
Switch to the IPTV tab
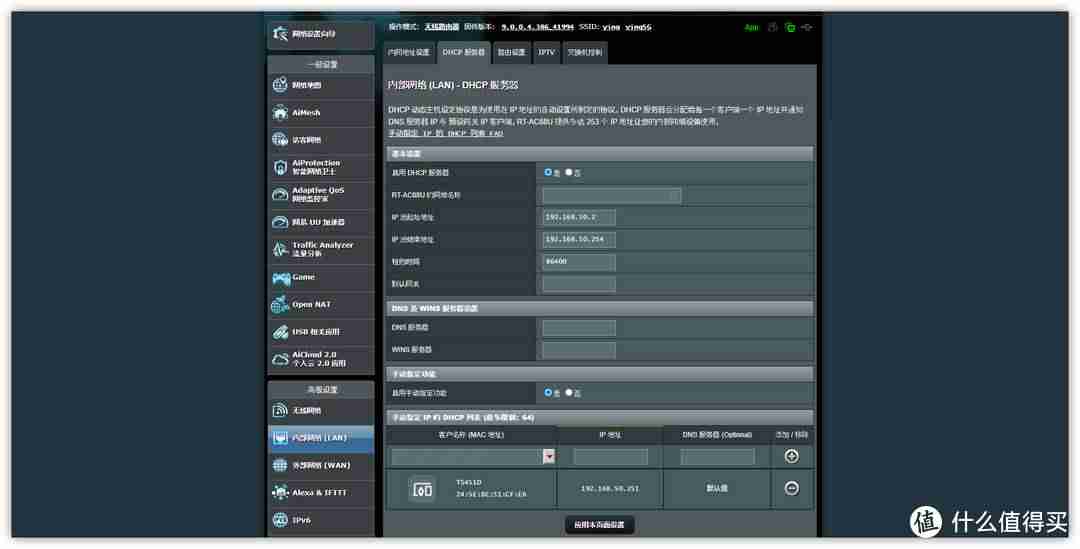(x=546, y=52)
